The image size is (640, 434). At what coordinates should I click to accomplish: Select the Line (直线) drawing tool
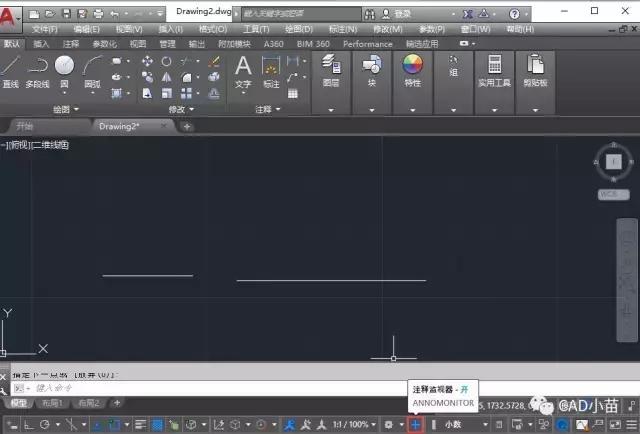tap(11, 71)
